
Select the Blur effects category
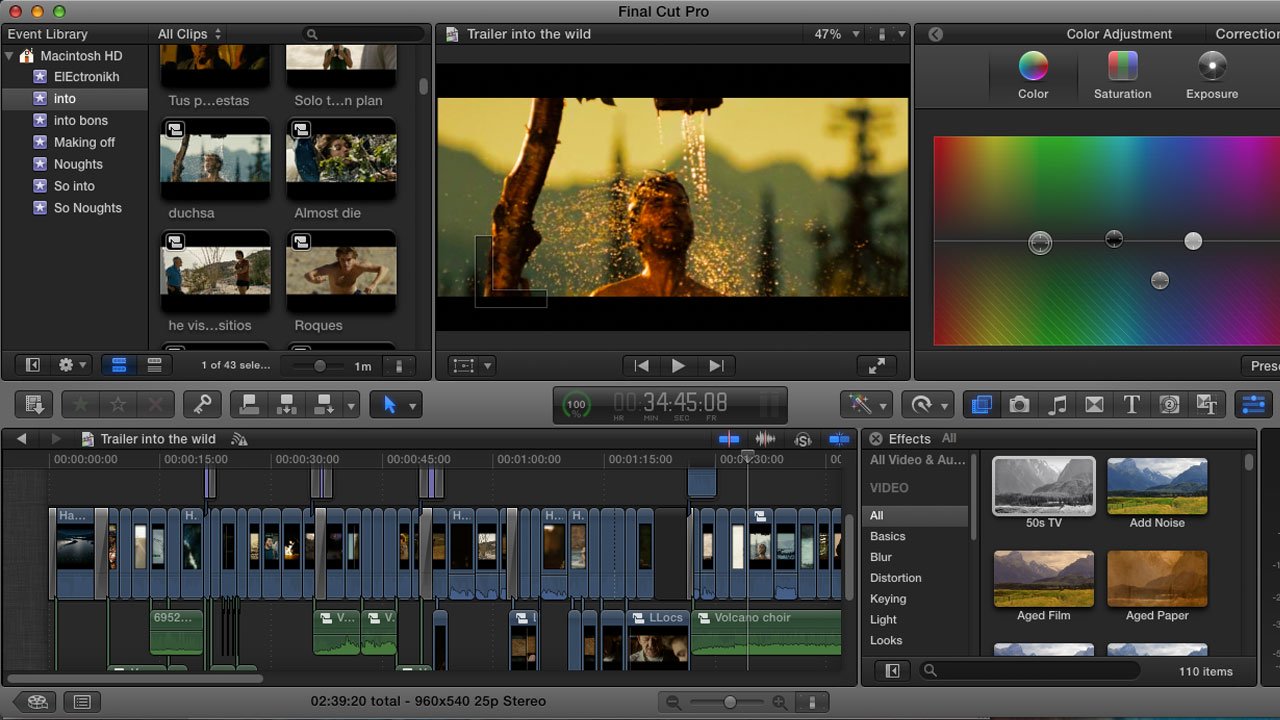coord(886,557)
